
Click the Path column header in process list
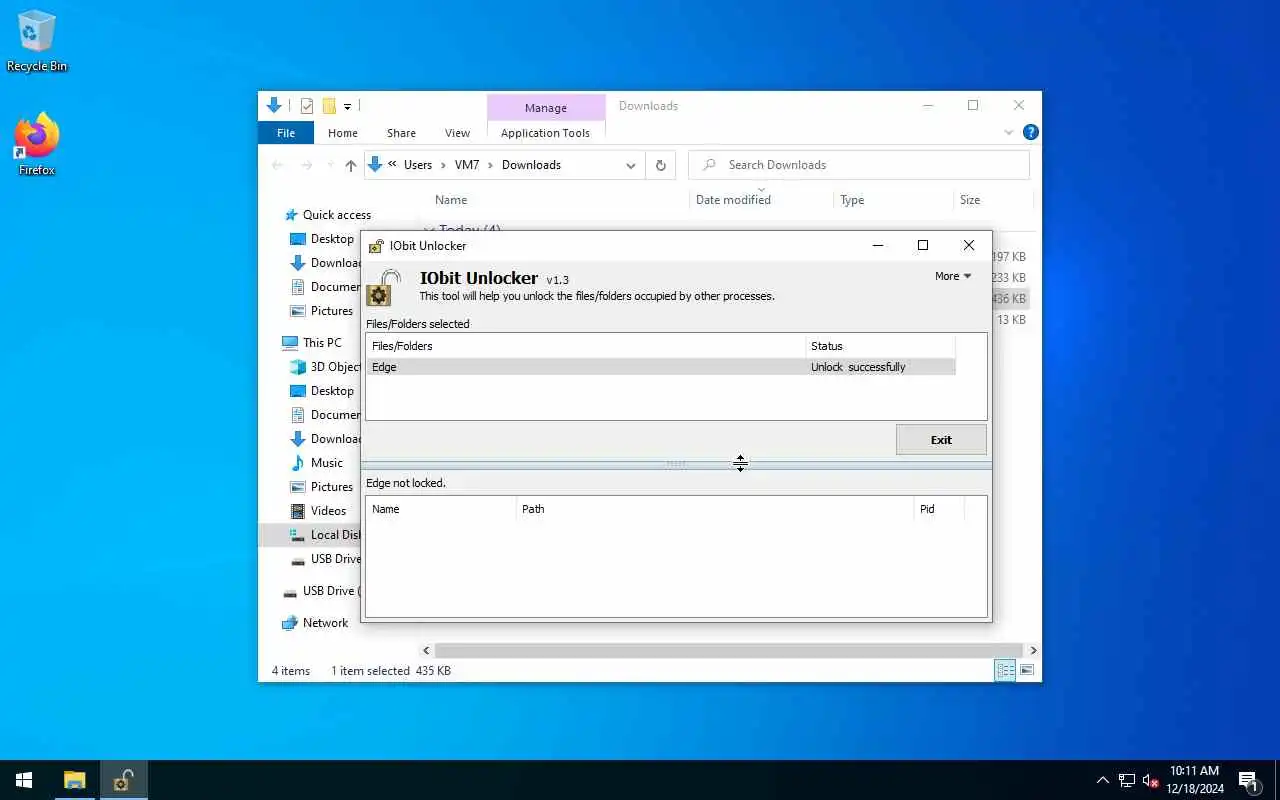click(x=715, y=509)
